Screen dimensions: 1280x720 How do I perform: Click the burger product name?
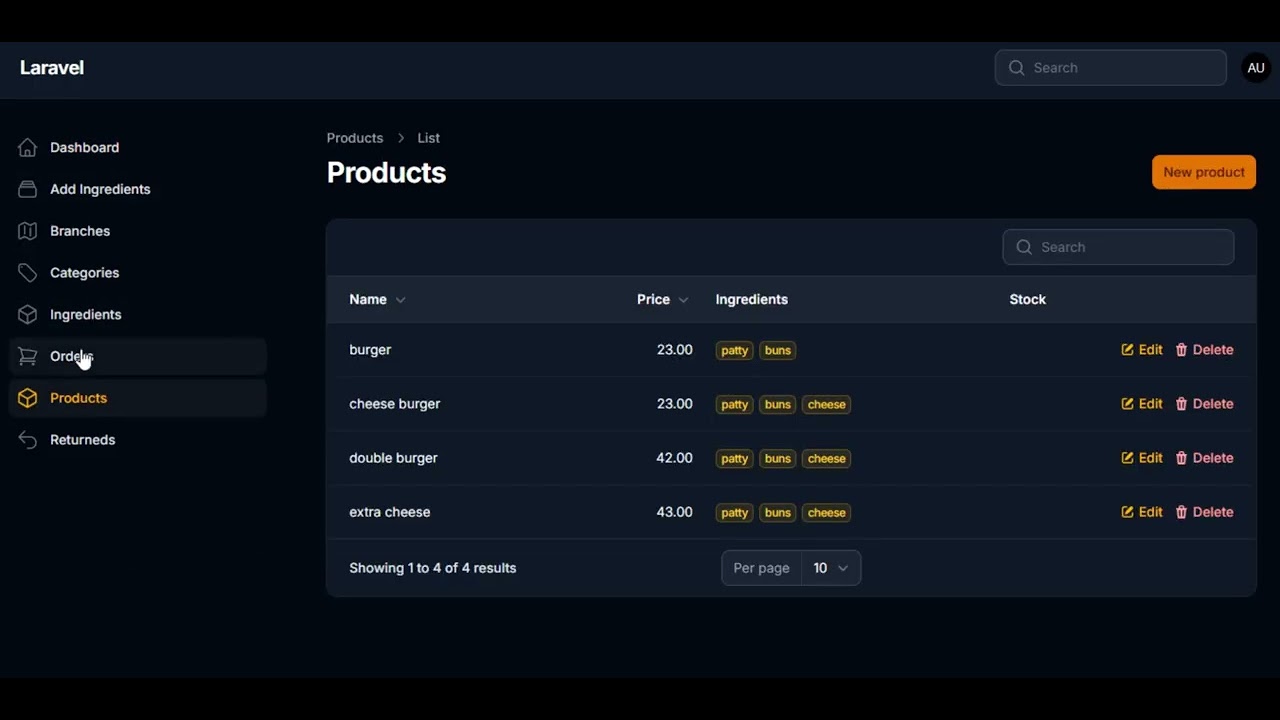coord(370,350)
